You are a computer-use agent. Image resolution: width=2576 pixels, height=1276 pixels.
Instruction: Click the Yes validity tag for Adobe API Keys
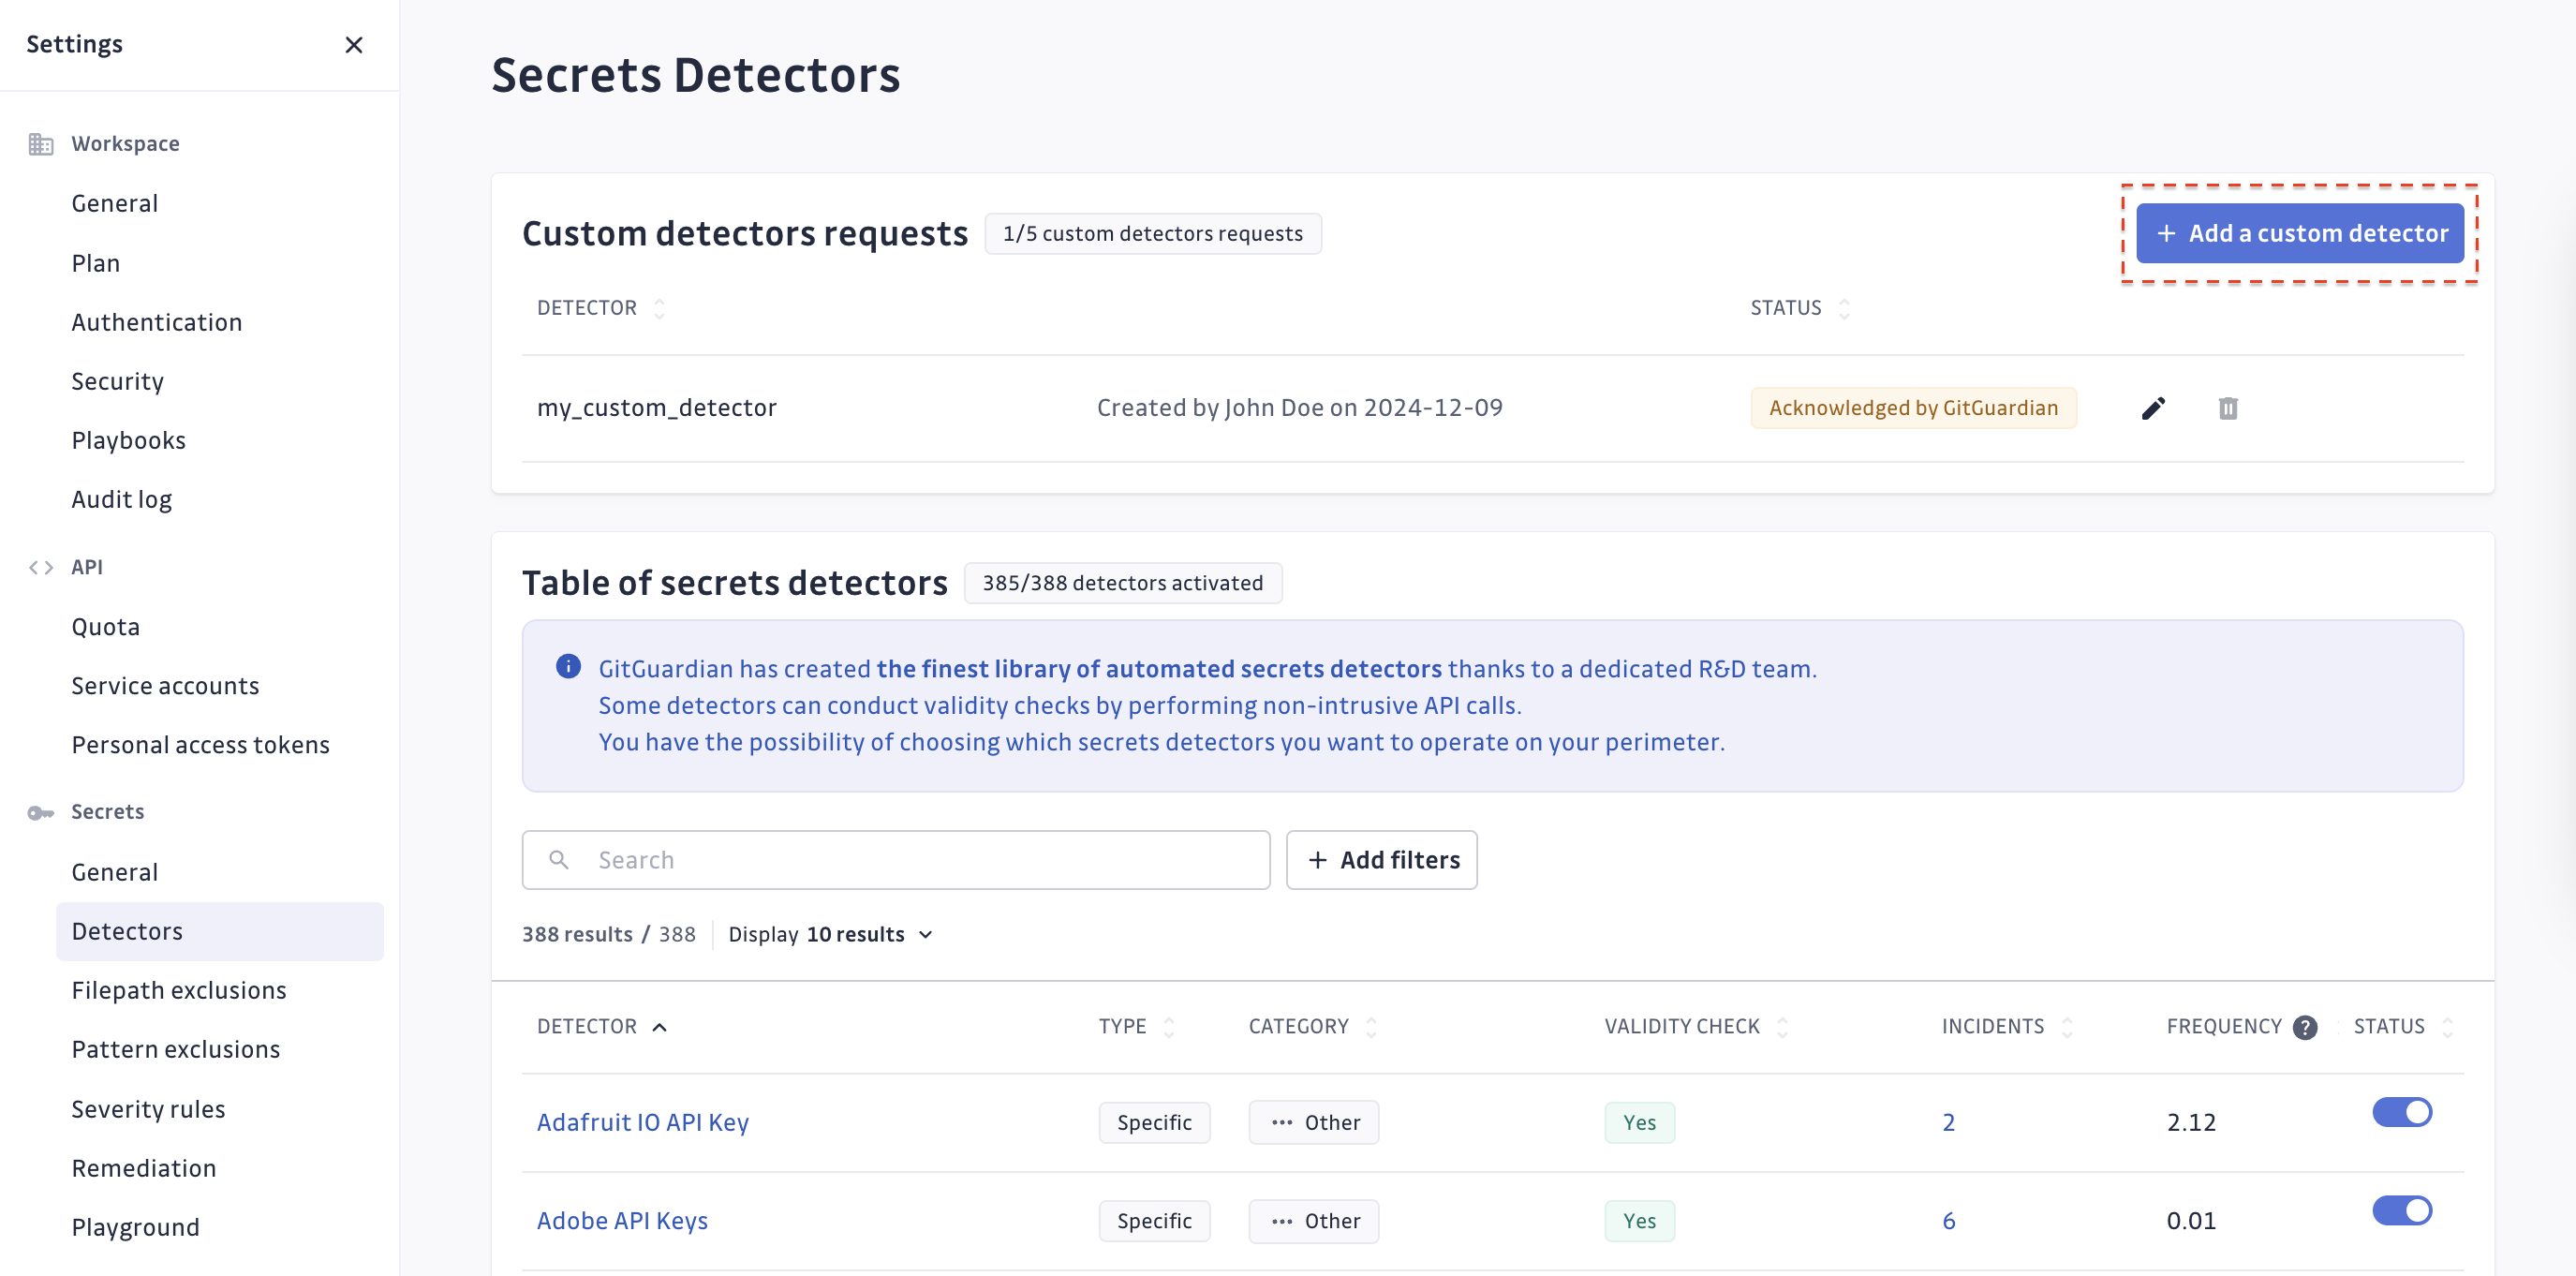point(1639,1220)
